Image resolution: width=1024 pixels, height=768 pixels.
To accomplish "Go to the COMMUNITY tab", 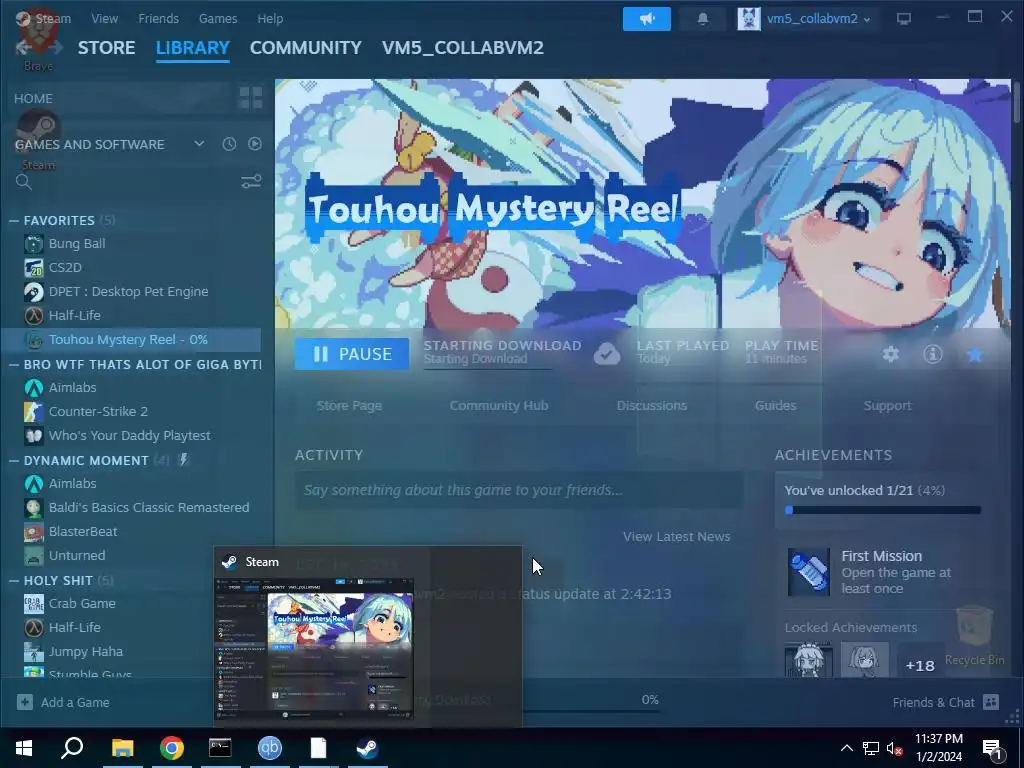I will [x=306, y=48].
